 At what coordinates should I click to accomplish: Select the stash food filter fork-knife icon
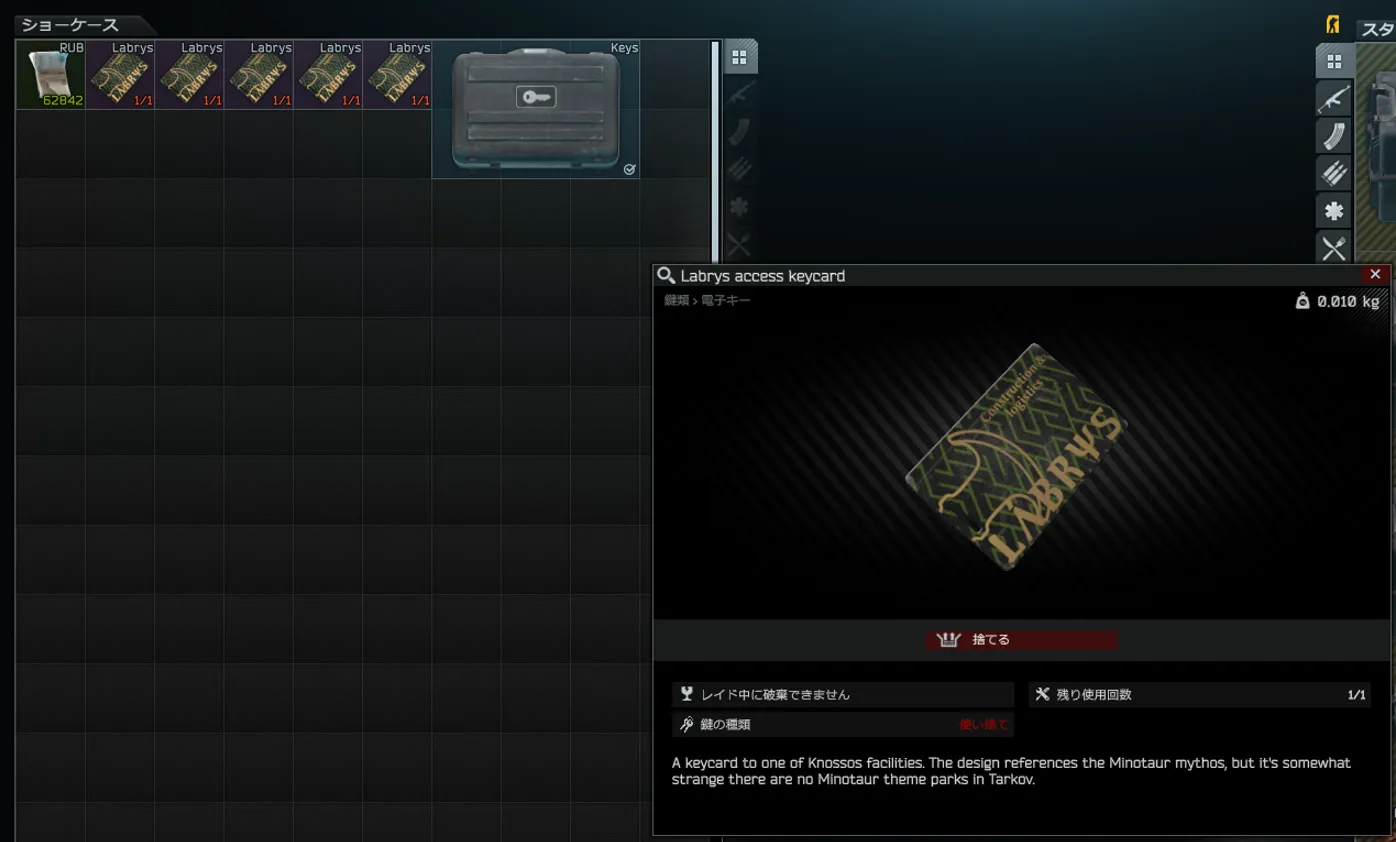click(x=1334, y=247)
